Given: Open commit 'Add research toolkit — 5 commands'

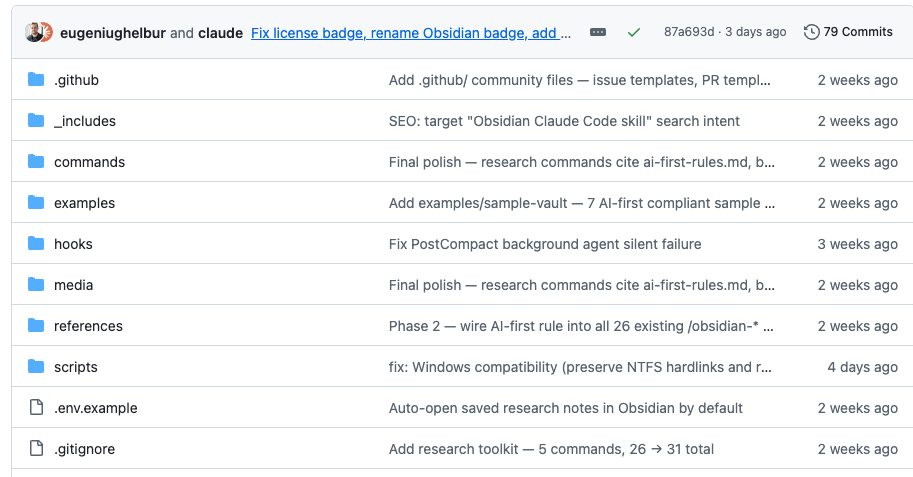Looking at the screenshot, I should pyautogui.click(x=551, y=449).
